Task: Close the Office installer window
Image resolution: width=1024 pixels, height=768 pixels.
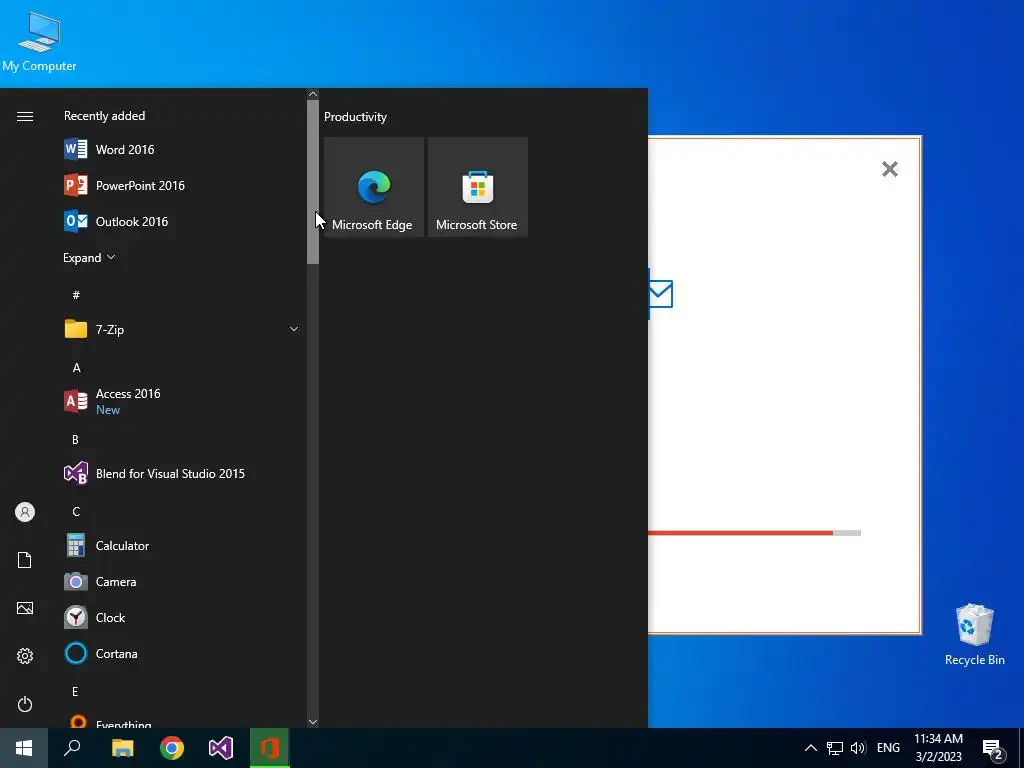Action: coord(889,169)
